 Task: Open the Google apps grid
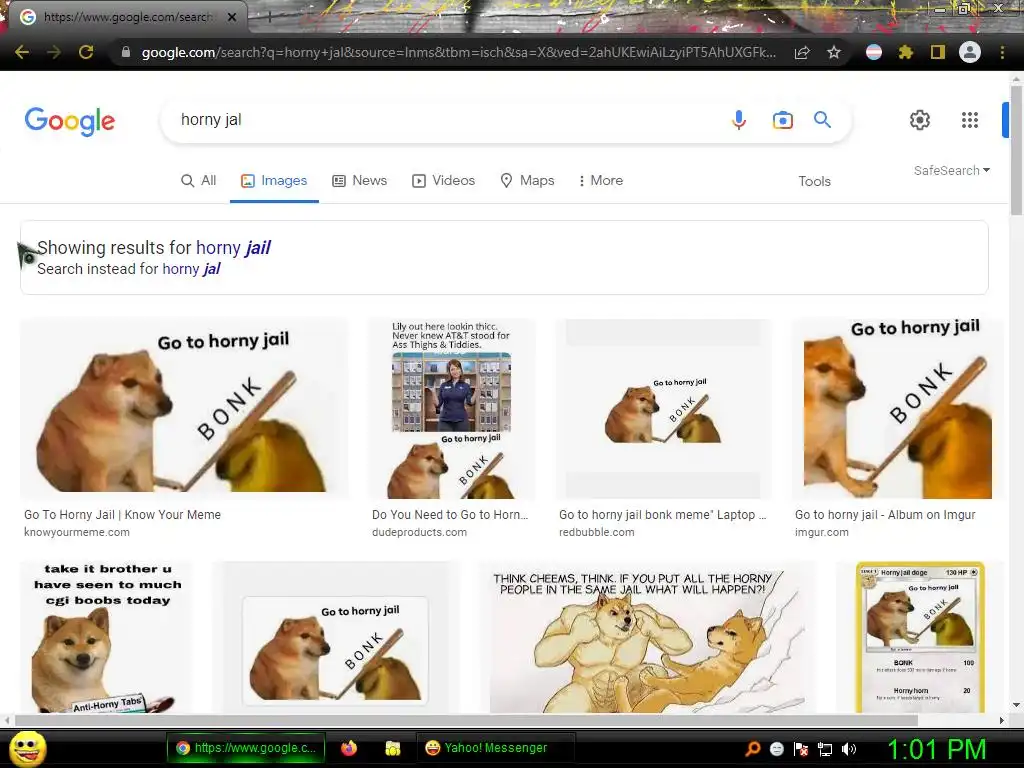(970, 120)
